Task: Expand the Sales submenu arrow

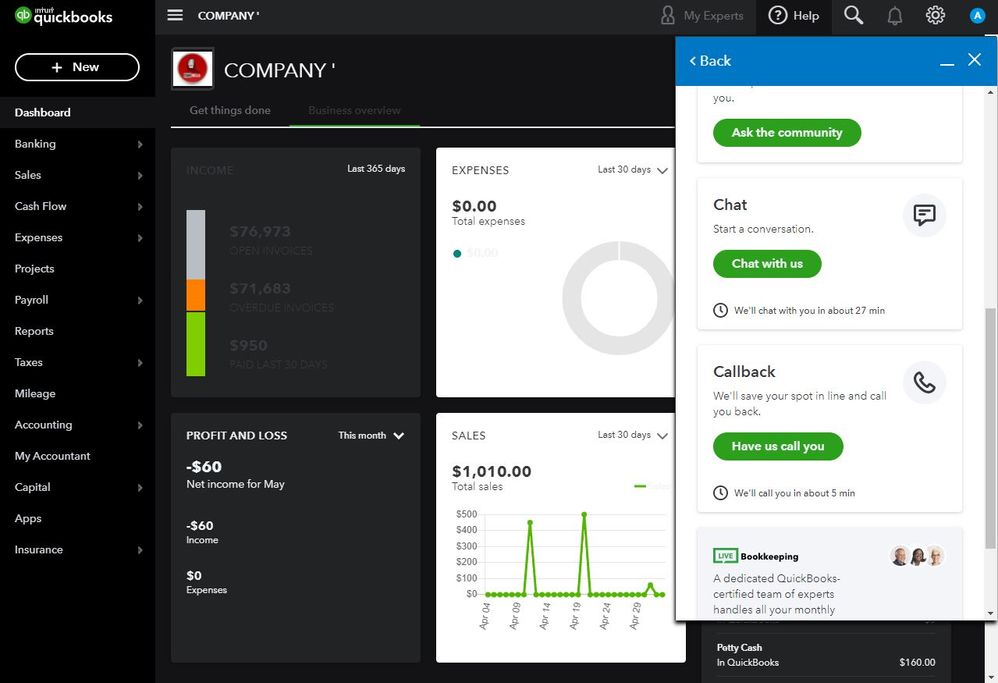Action: (139, 176)
